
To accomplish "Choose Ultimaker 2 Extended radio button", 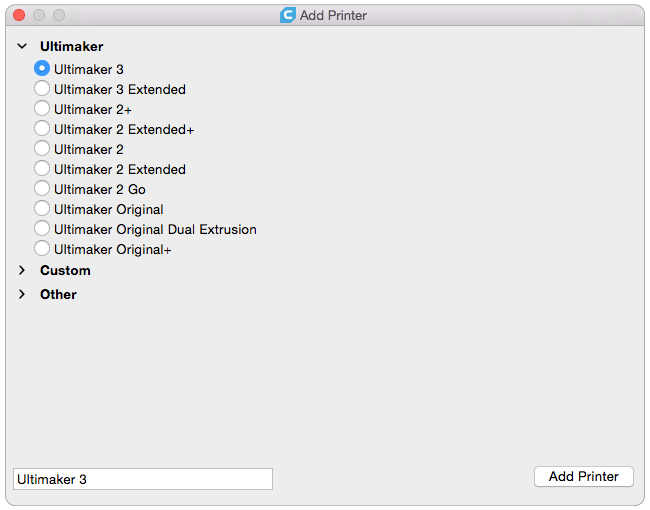I will pos(42,168).
